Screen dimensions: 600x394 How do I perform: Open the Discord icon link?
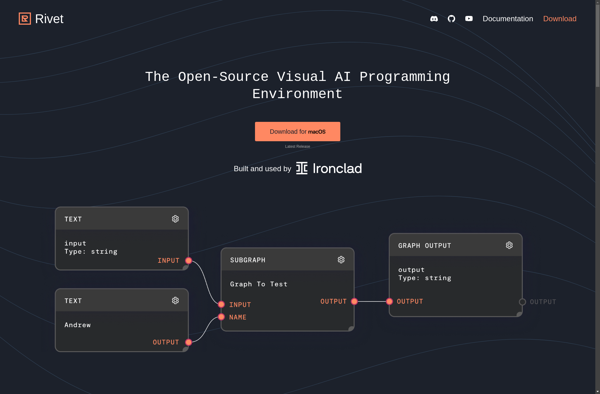pos(434,19)
